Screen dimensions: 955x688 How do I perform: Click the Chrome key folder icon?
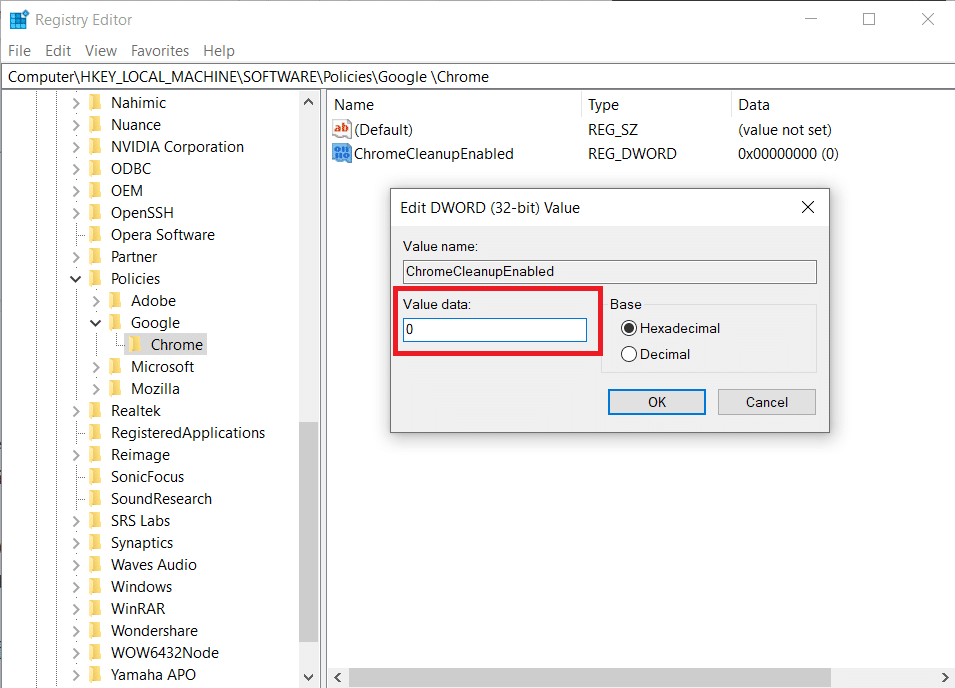click(136, 345)
